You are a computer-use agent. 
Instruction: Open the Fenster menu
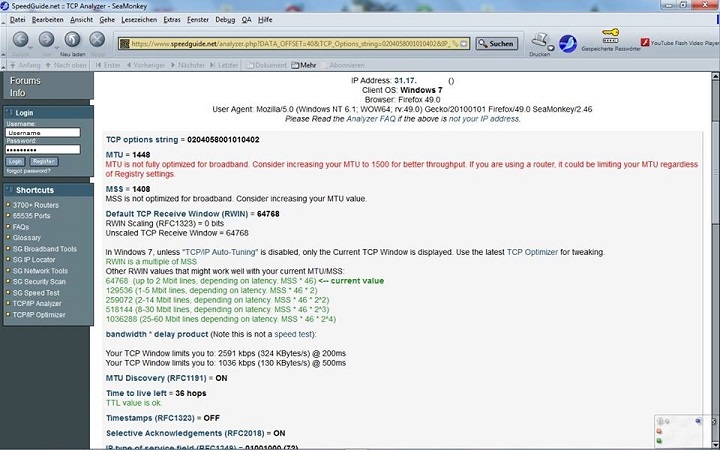[x=198, y=20]
